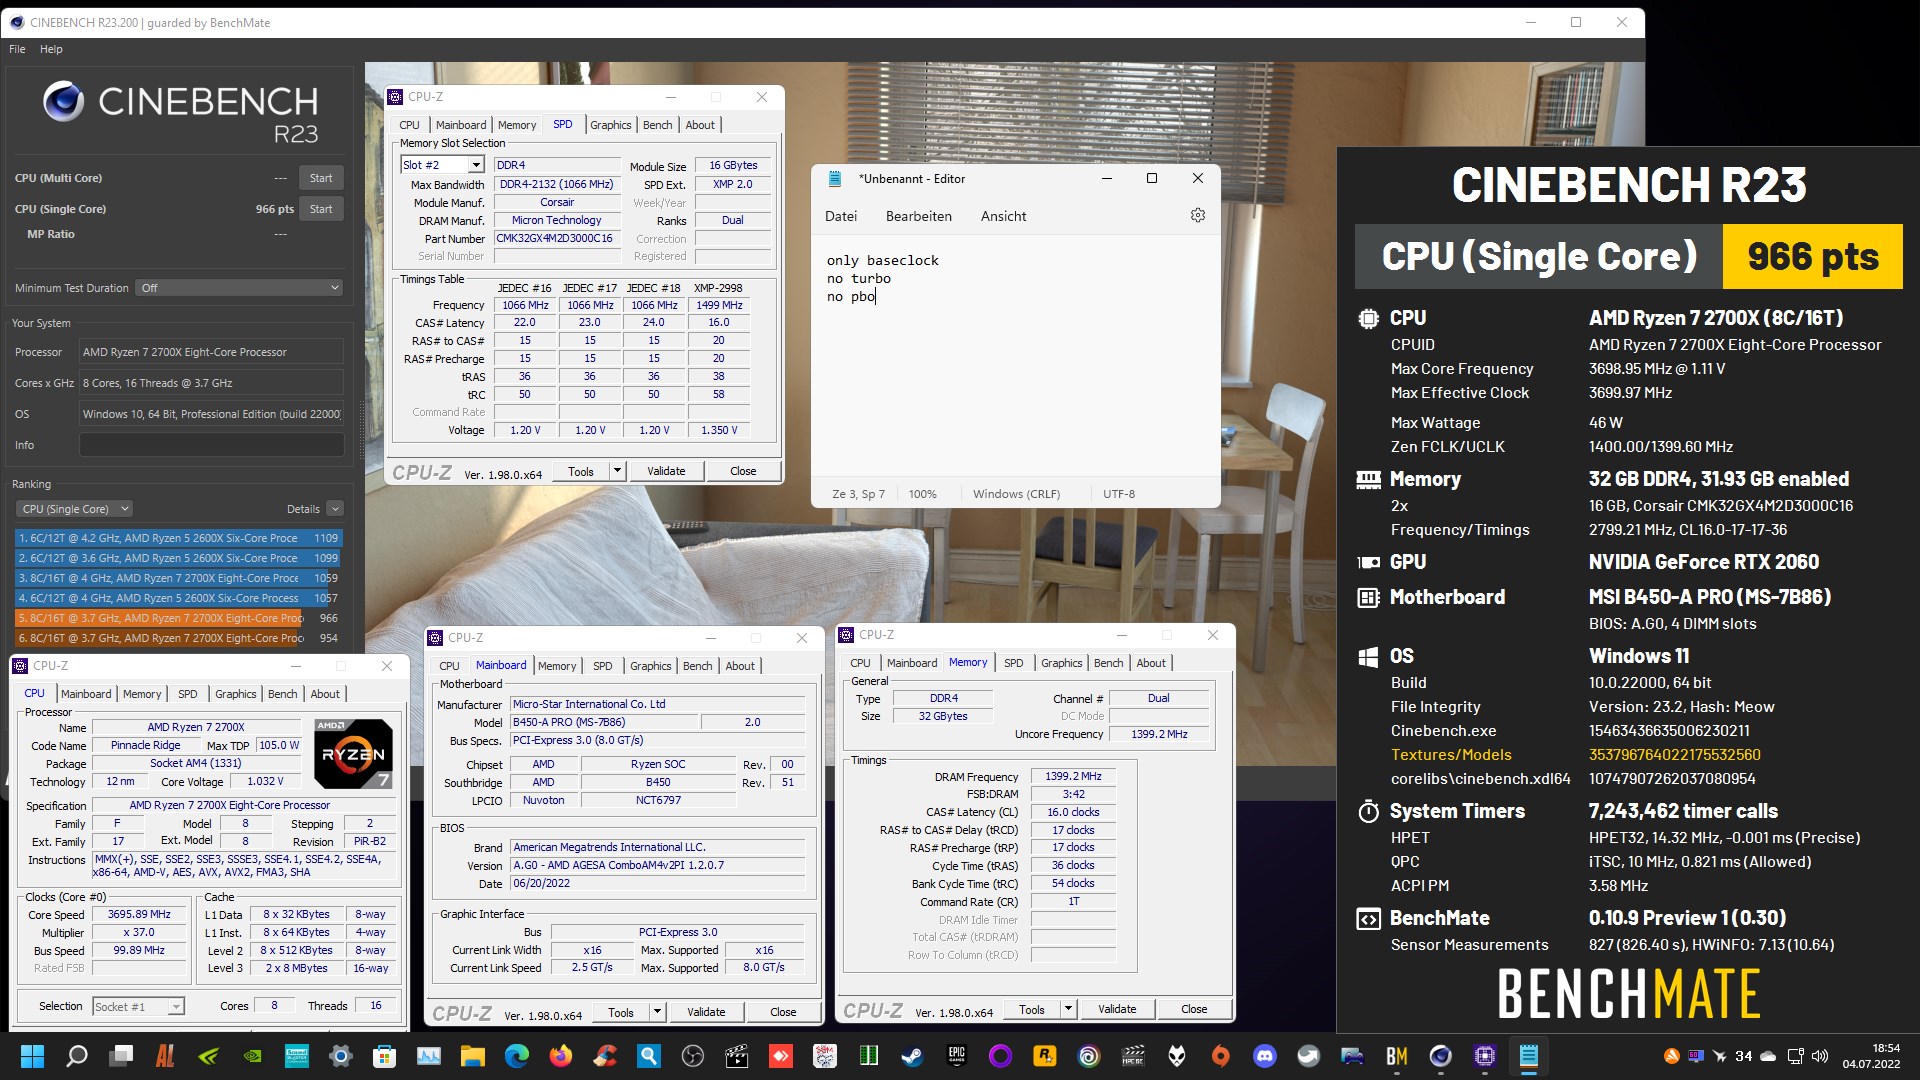Open Windows Start menu
1920x1080 pixels.
coord(32,1056)
